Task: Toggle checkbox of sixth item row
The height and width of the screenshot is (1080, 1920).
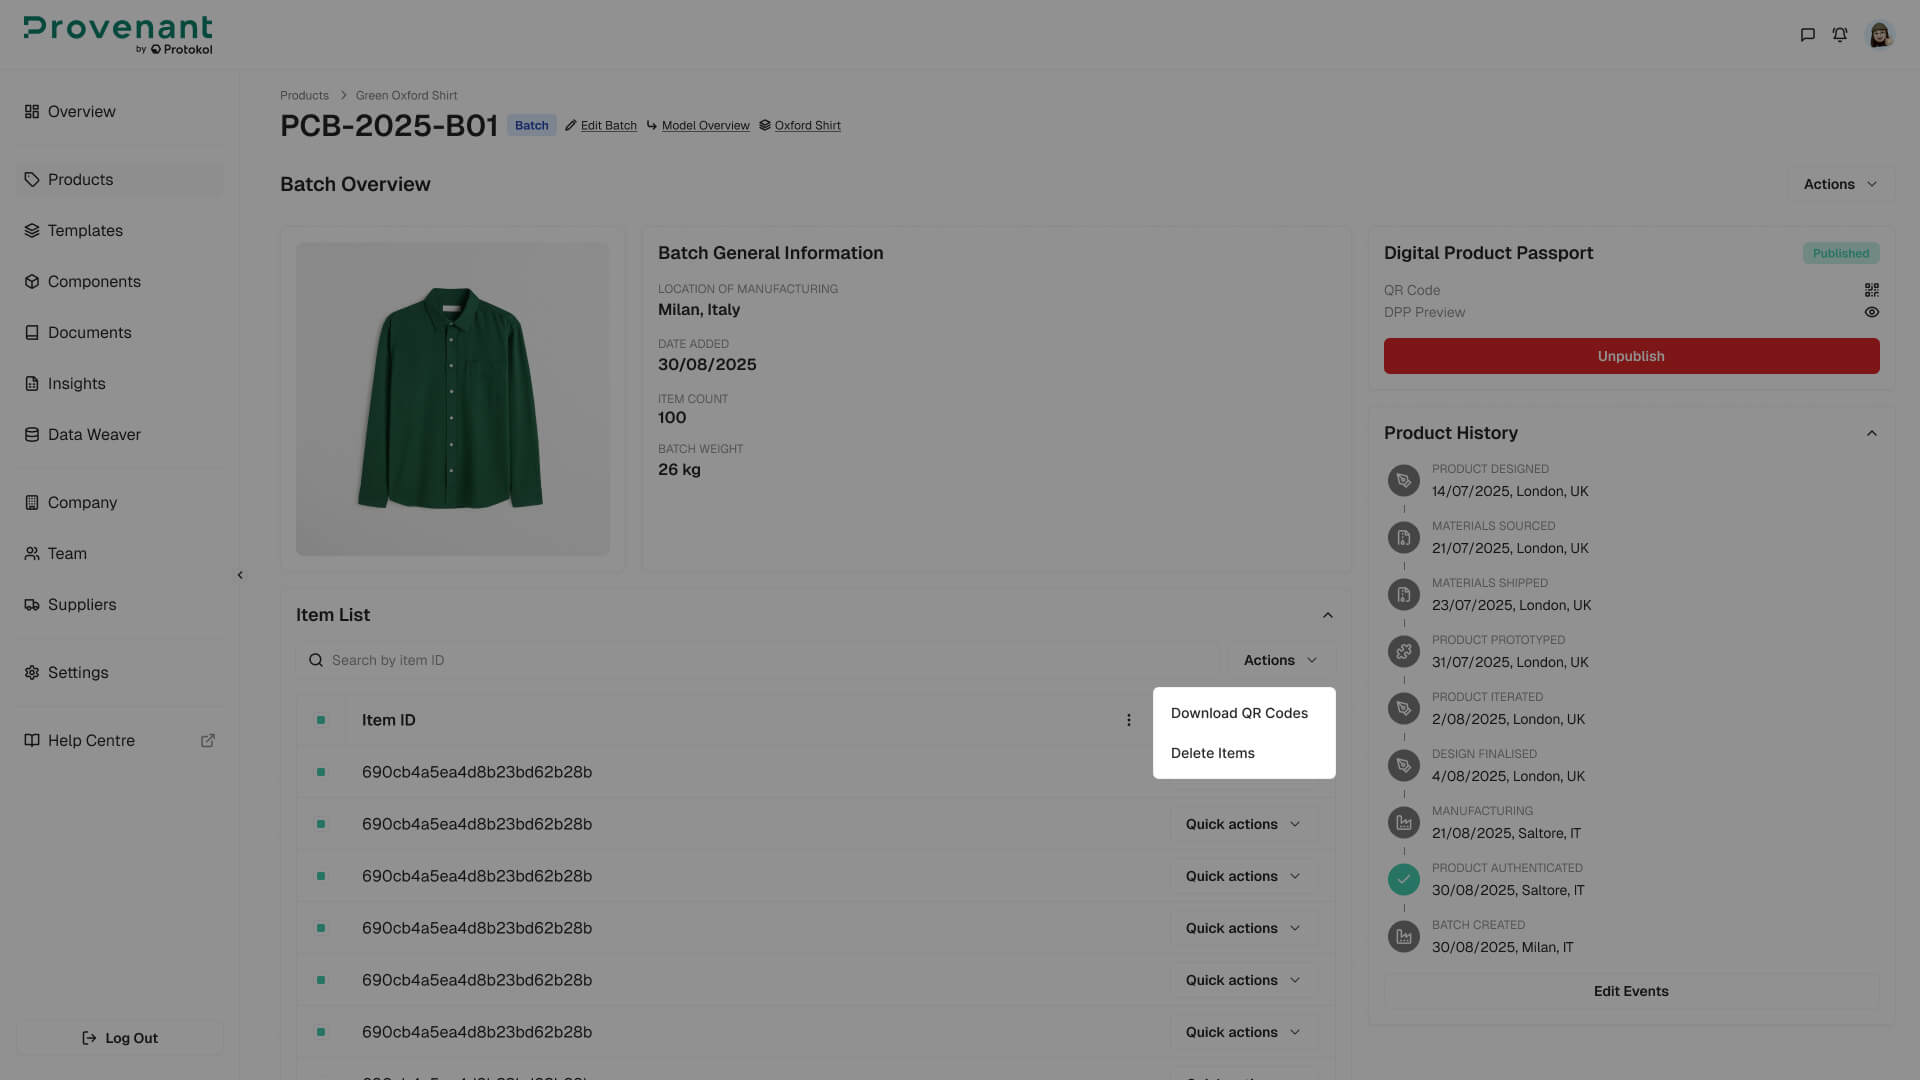Action: click(321, 1032)
